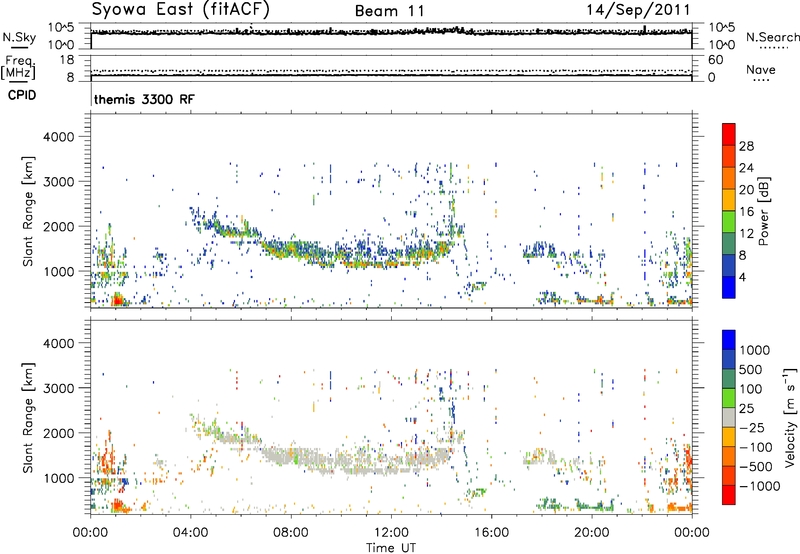The height and width of the screenshot is (554, 800).
Task: Click the '500' value on Velocity colorbar
Action: pyautogui.click(x=751, y=370)
